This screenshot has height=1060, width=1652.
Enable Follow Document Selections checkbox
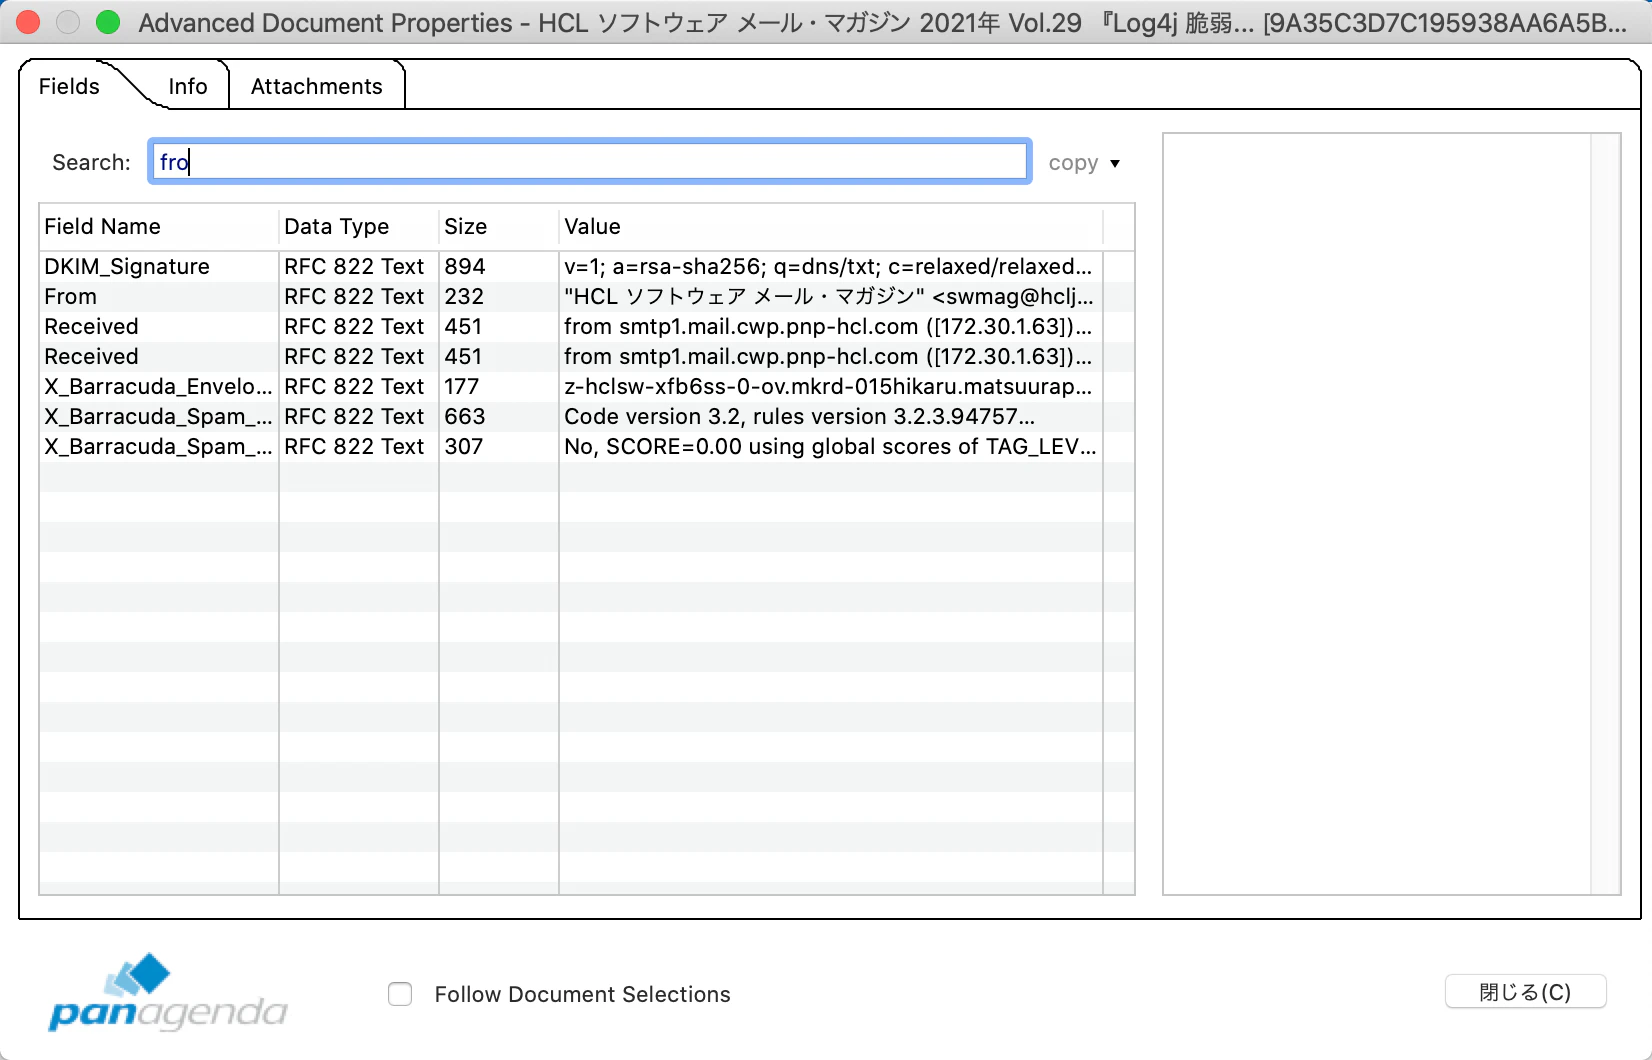400,994
